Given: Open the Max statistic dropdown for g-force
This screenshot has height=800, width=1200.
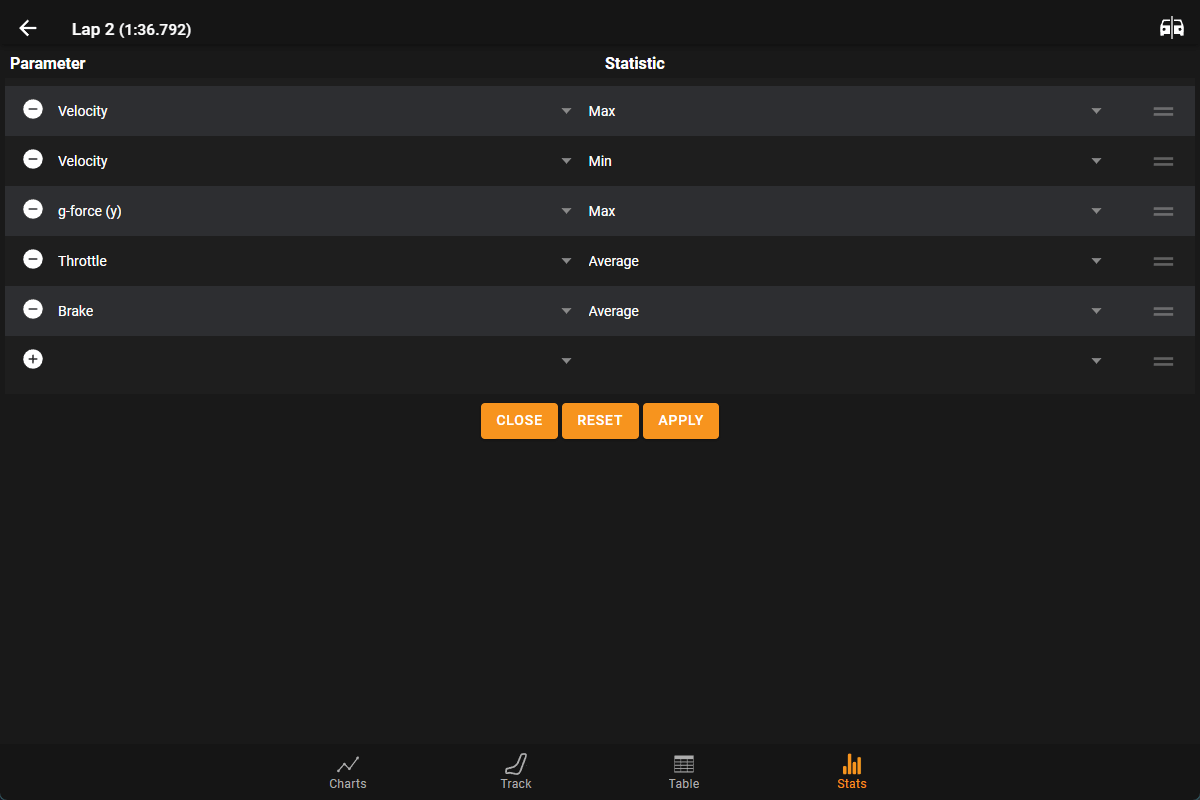Looking at the screenshot, I should [x=1096, y=210].
